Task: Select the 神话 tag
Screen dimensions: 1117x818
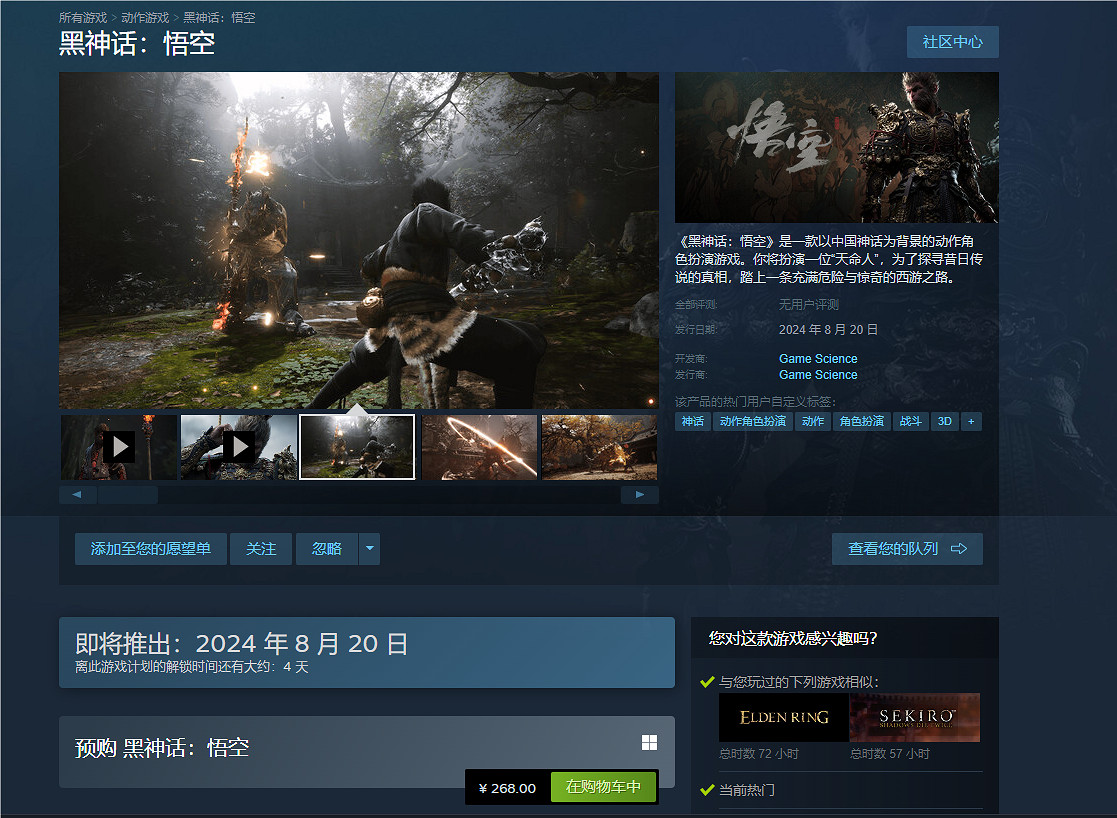Action: click(x=692, y=421)
